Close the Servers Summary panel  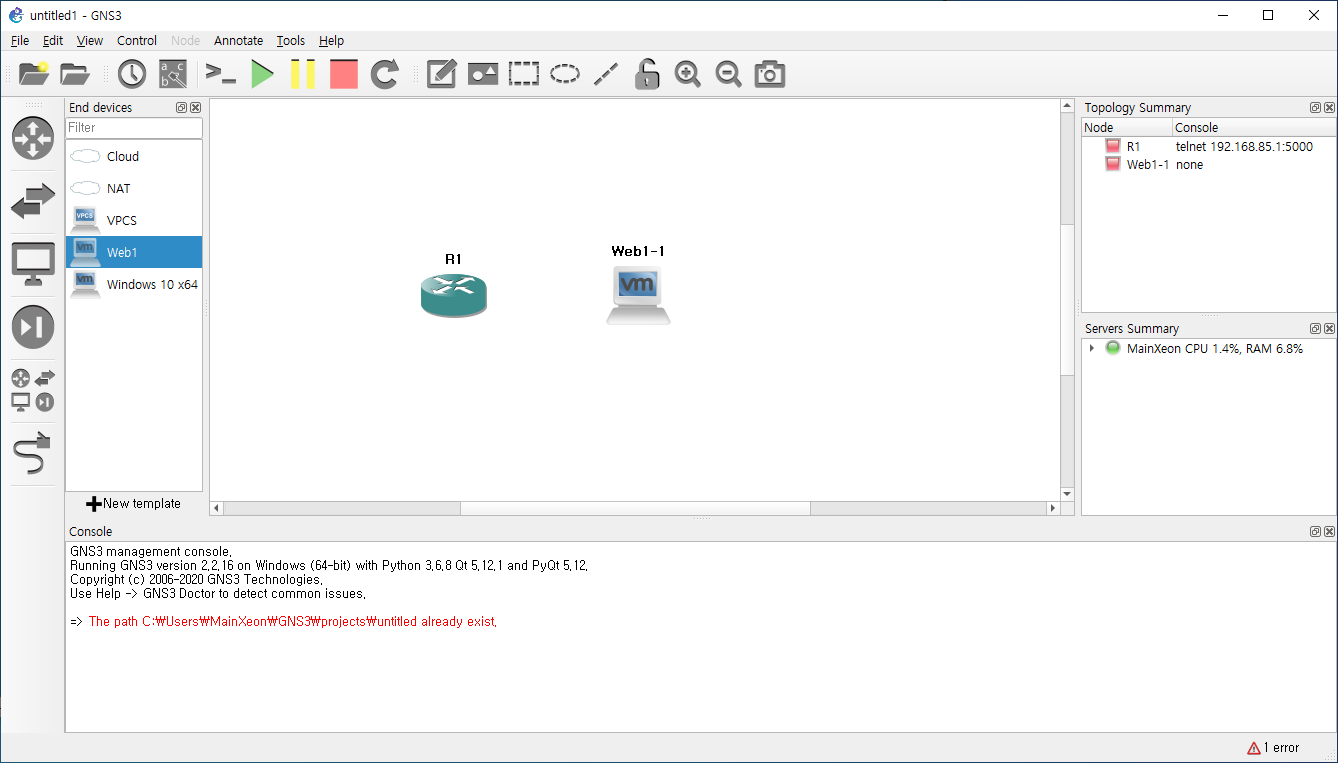coord(1329,328)
